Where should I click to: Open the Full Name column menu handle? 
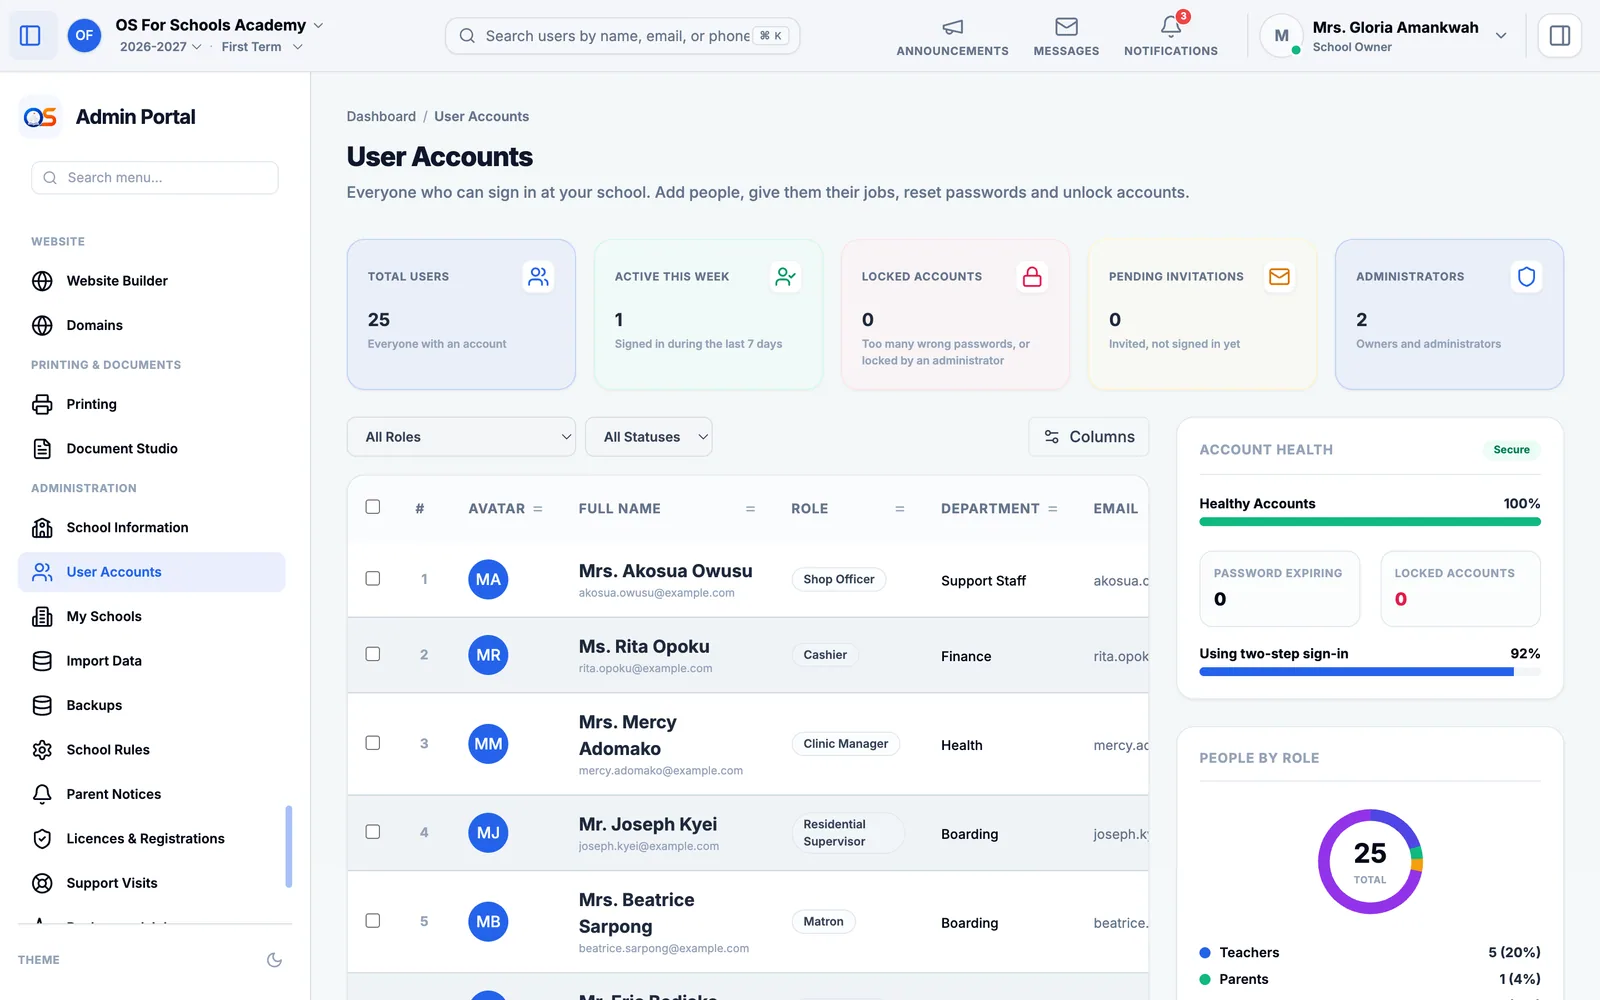(750, 509)
